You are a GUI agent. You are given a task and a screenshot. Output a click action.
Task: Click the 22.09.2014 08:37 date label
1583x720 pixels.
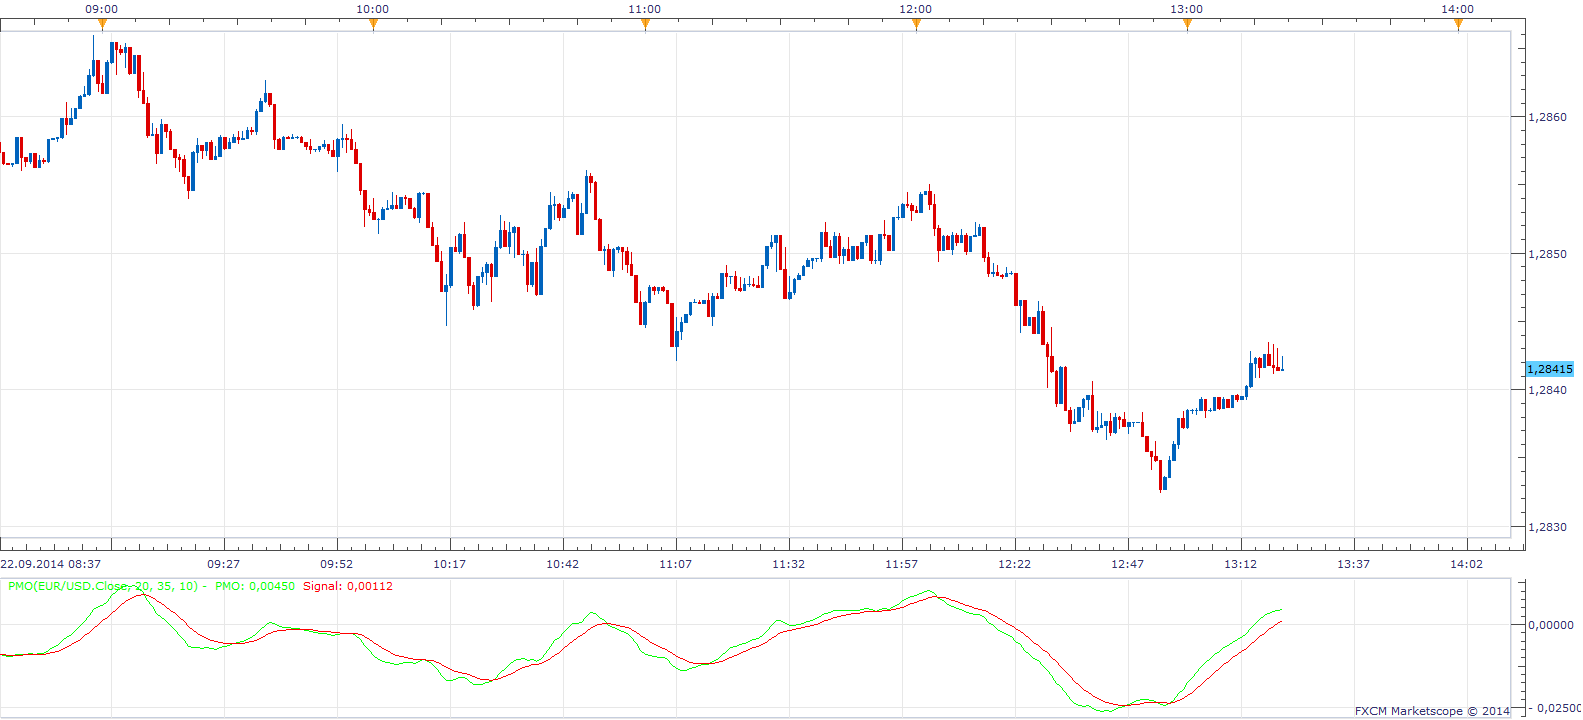point(51,564)
